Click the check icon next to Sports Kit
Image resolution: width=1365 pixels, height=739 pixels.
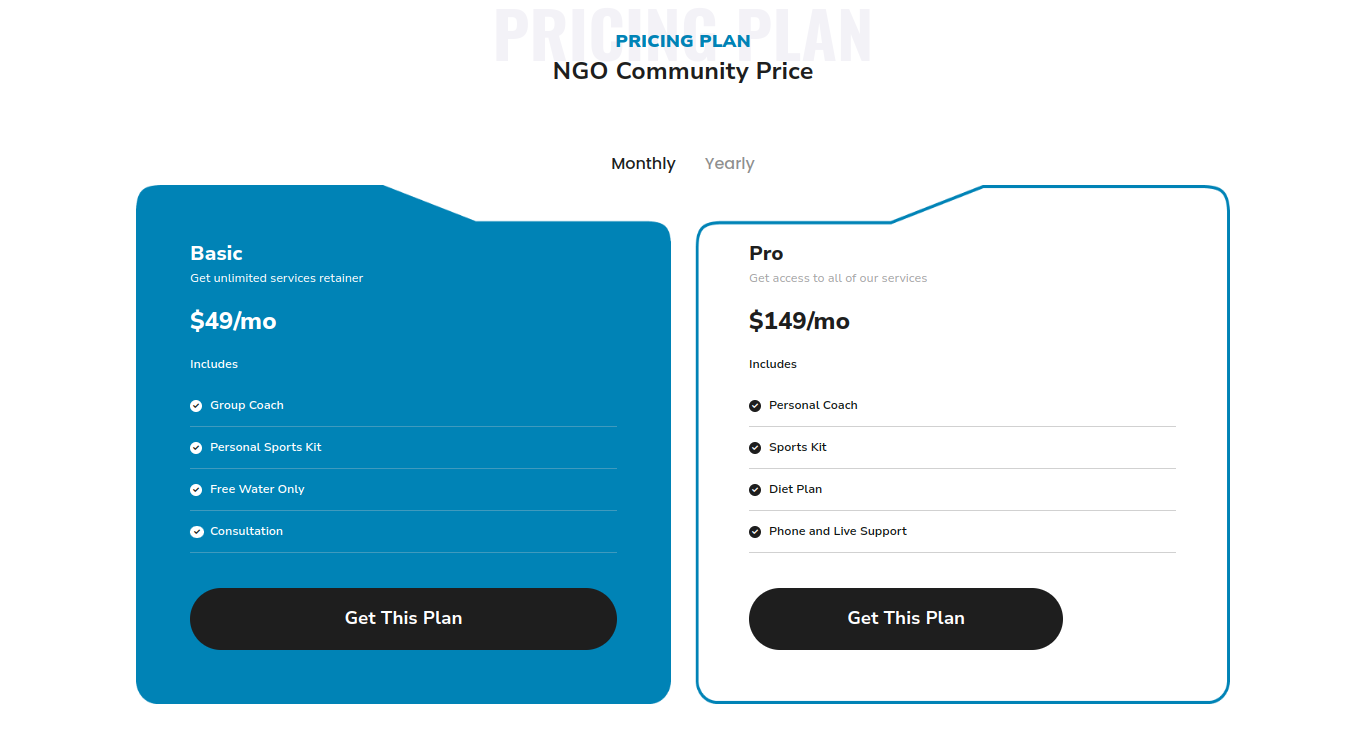pyautogui.click(x=755, y=448)
